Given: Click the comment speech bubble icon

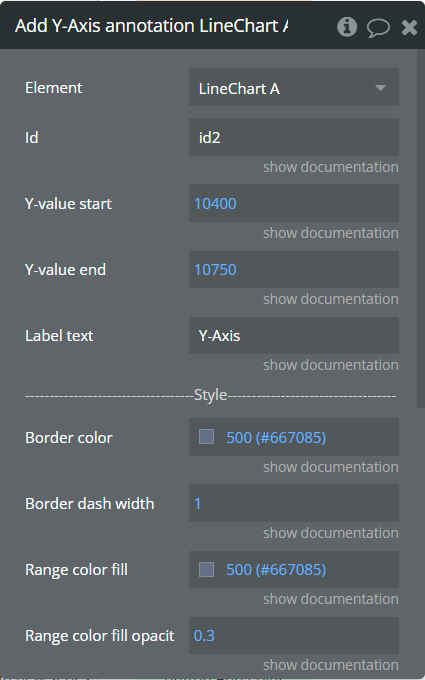Looking at the screenshot, I should click(x=378, y=27).
